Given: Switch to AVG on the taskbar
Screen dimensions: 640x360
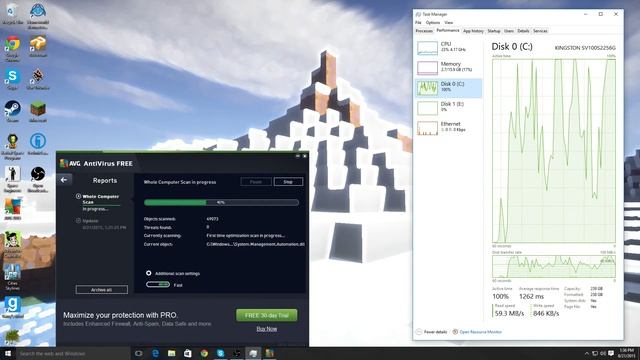Looking at the screenshot, I should point(269,353).
